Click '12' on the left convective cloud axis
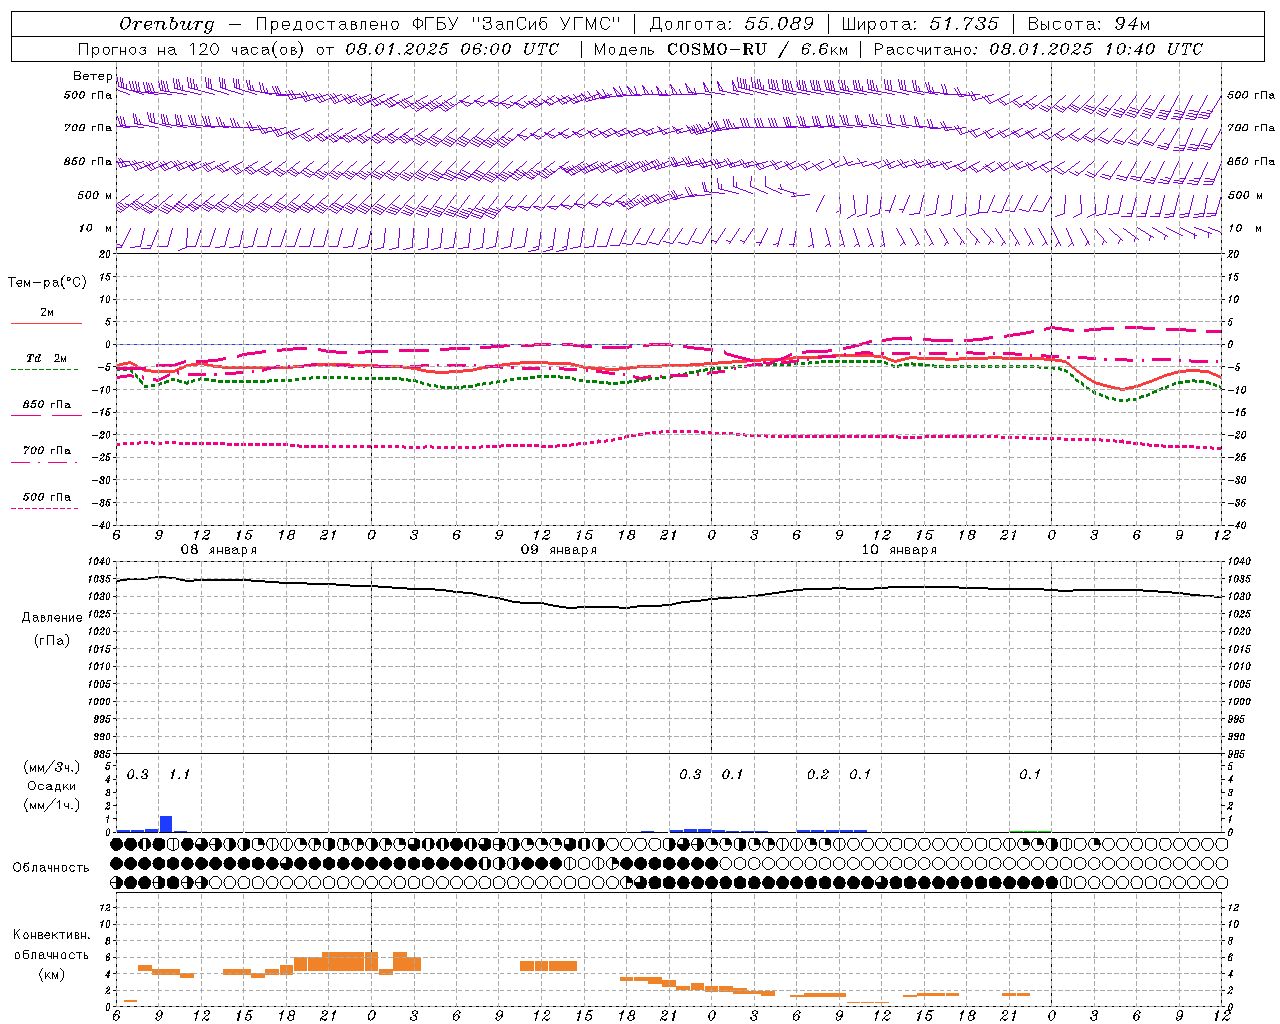Screen dimensions: 1280x1024 pyautogui.click(x=106, y=908)
